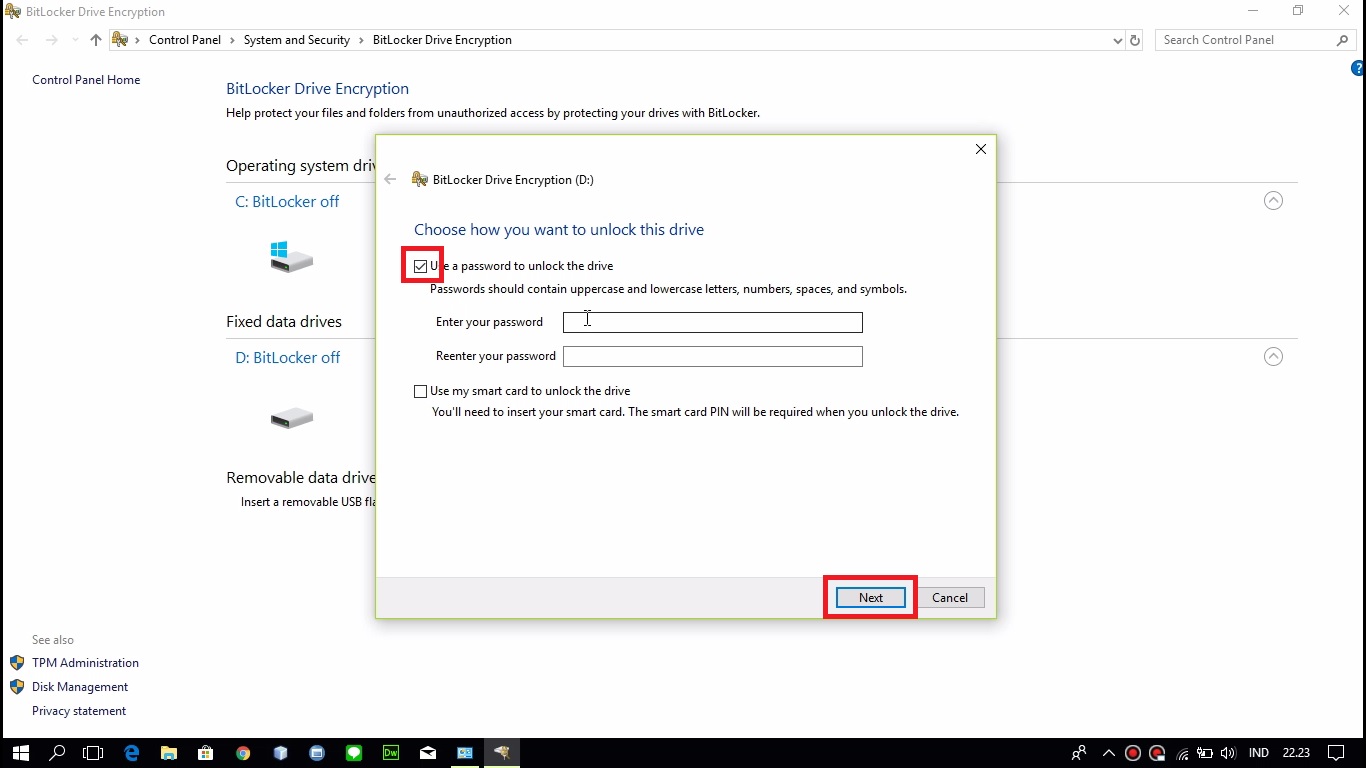Image resolution: width=1366 pixels, height=768 pixels.
Task: Open the Mail app from the taskbar
Action: [x=428, y=753]
